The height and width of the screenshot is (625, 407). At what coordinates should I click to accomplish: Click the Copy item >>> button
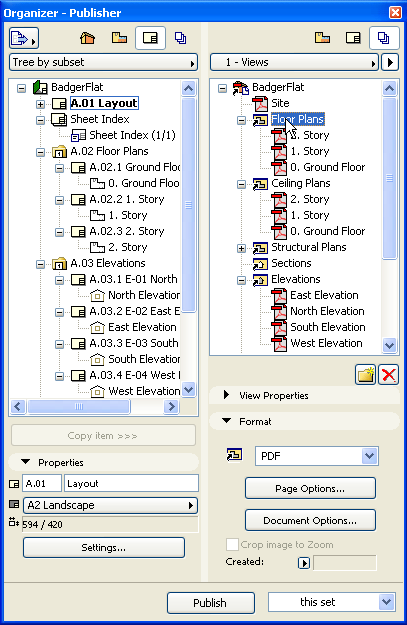pos(103,435)
